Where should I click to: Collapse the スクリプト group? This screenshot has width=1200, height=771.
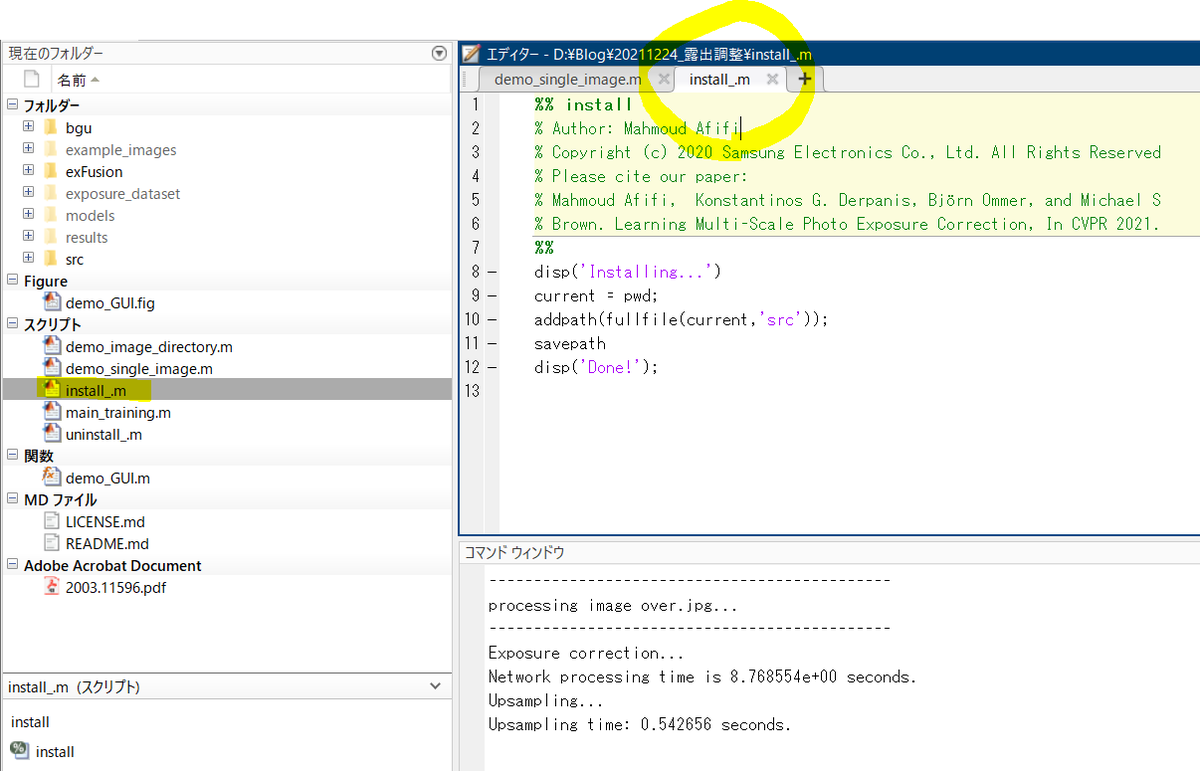[x=12, y=324]
